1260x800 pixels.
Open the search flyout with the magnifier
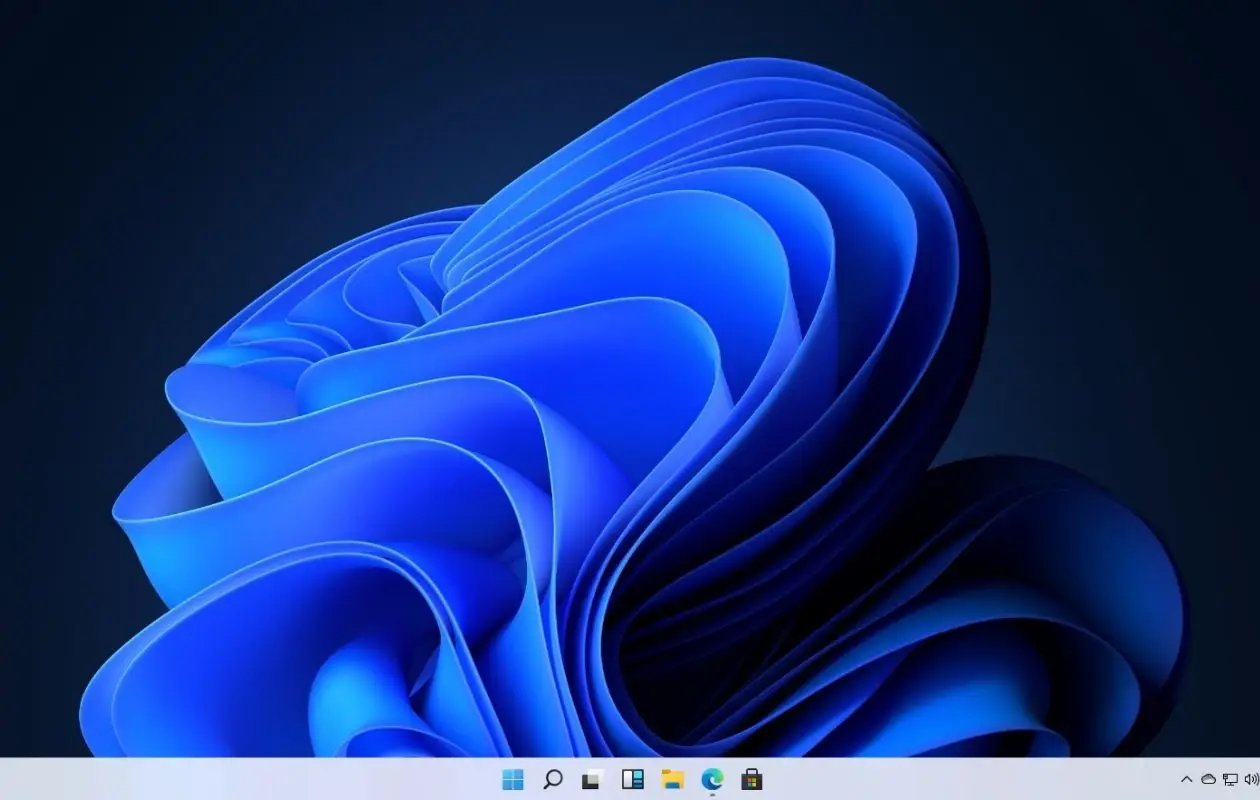pyautogui.click(x=553, y=780)
